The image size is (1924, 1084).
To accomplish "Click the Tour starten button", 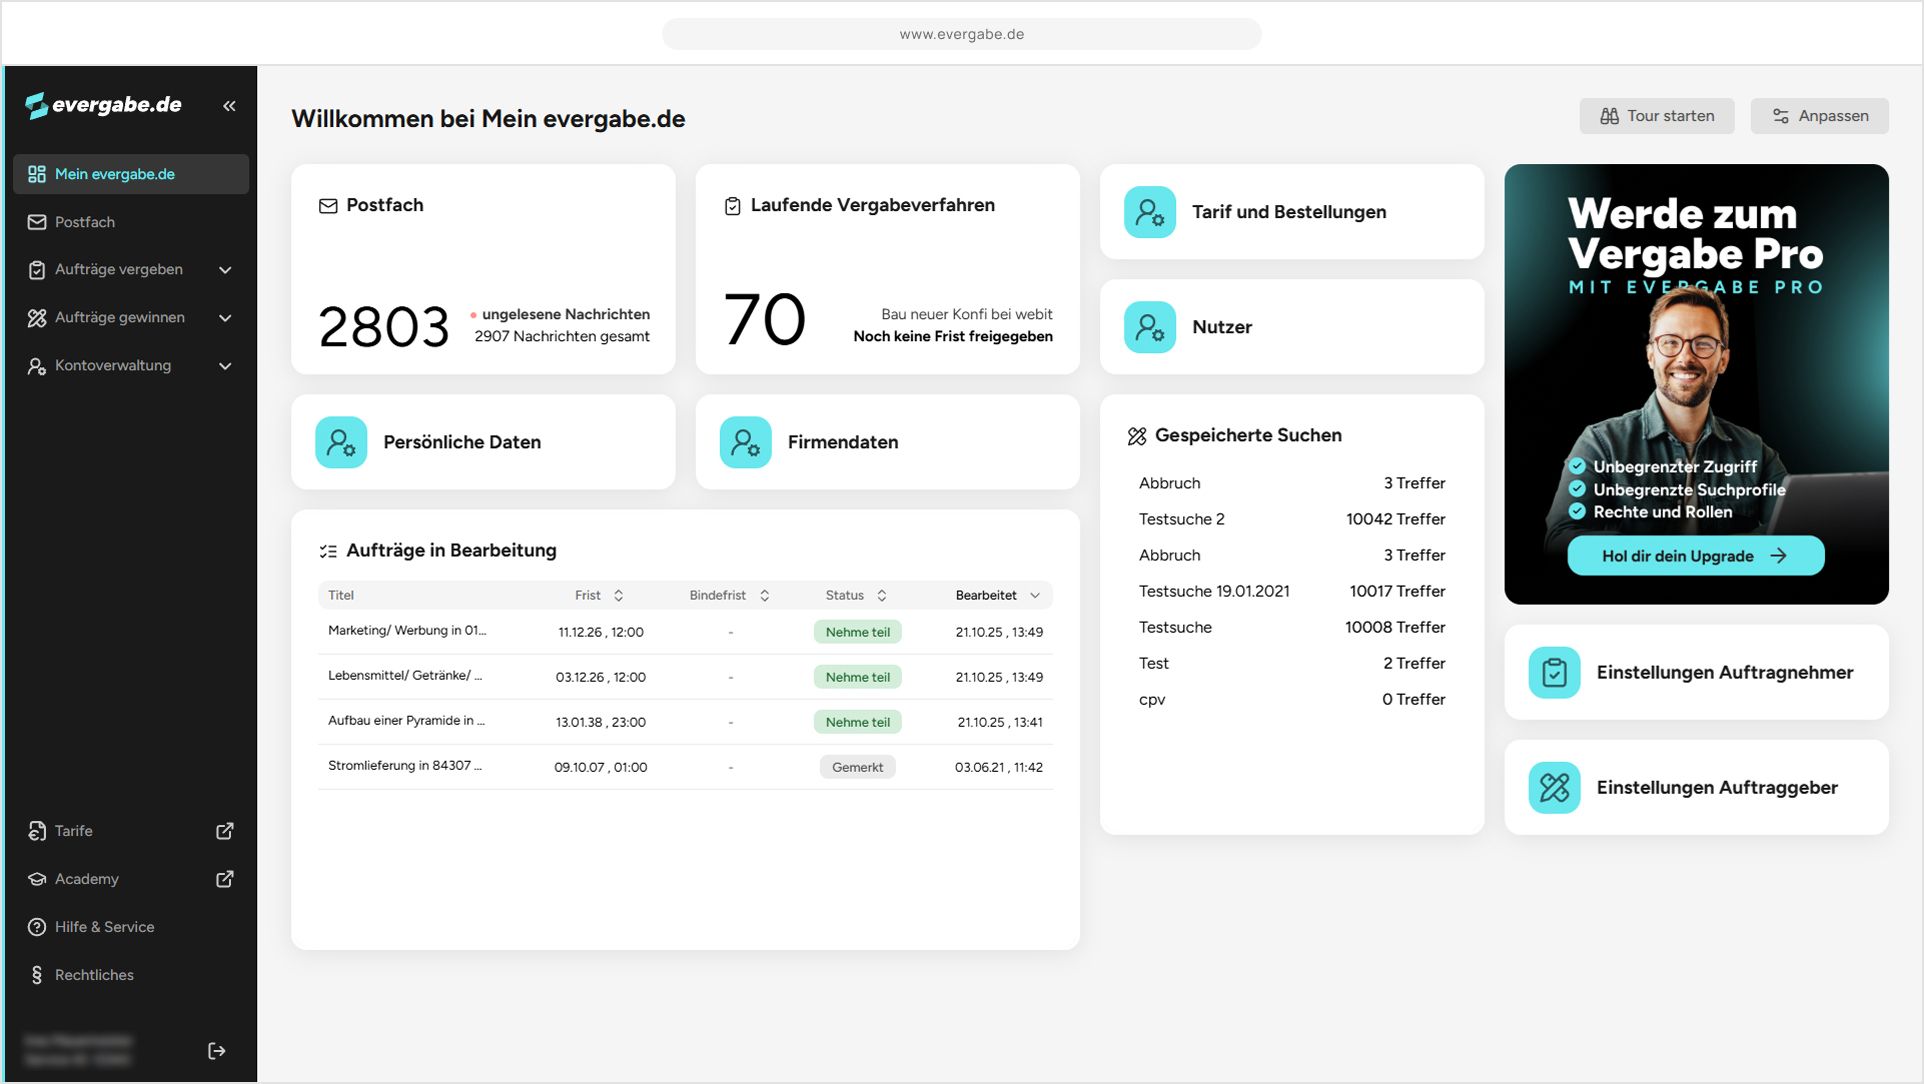I will [1656, 116].
